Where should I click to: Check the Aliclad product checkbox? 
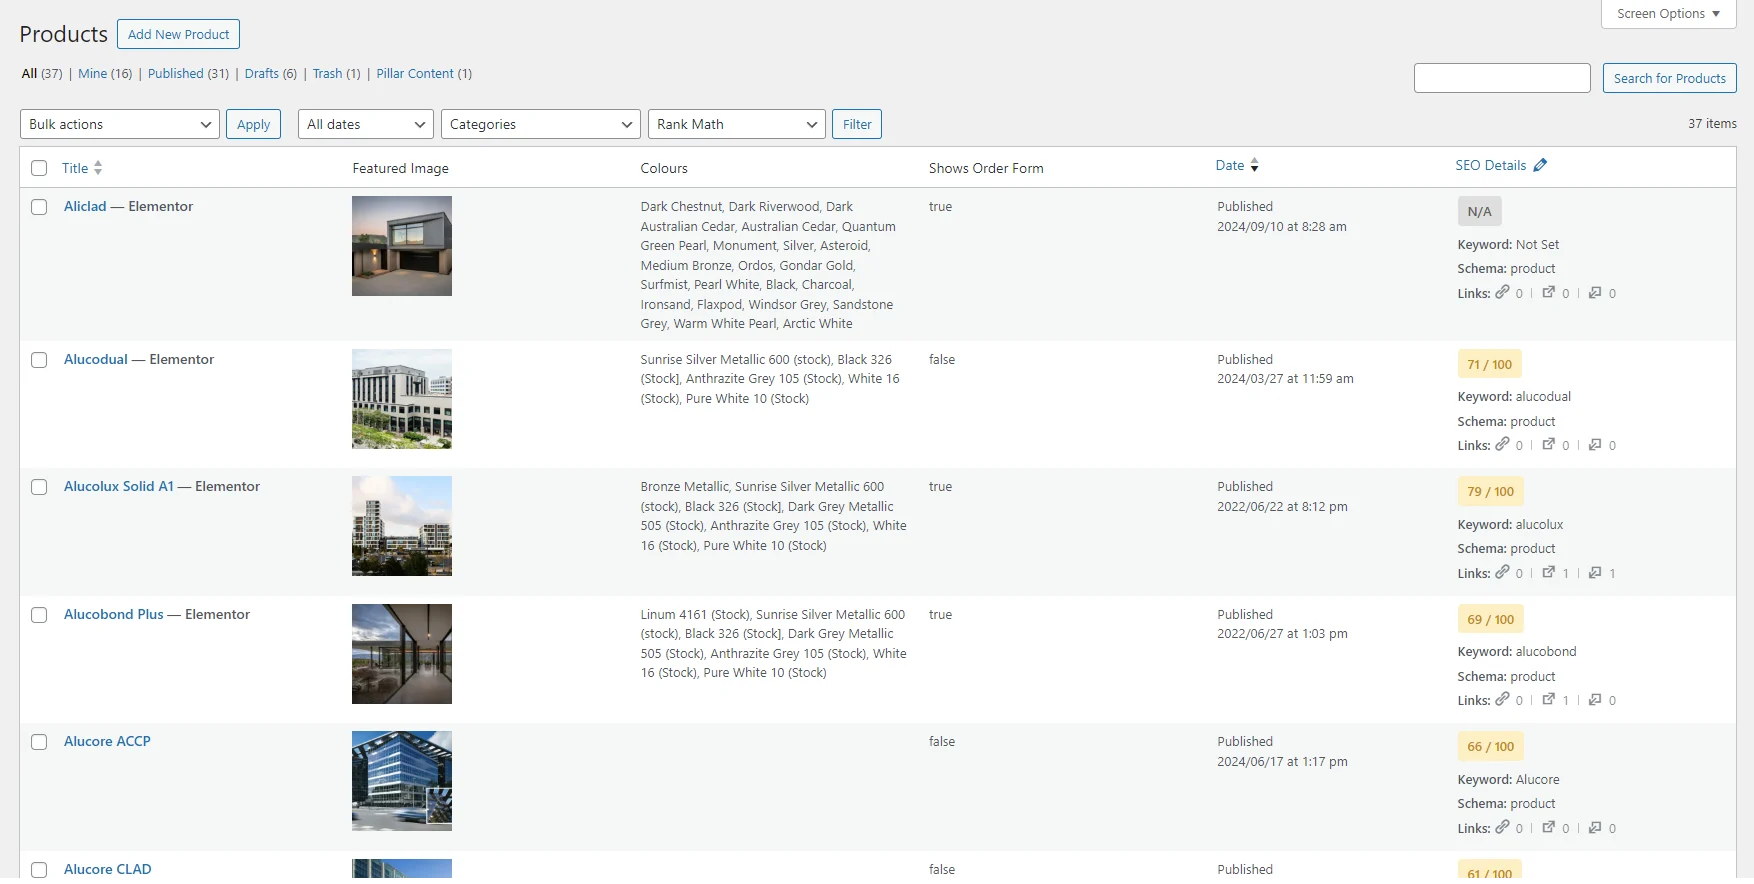coord(39,207)
